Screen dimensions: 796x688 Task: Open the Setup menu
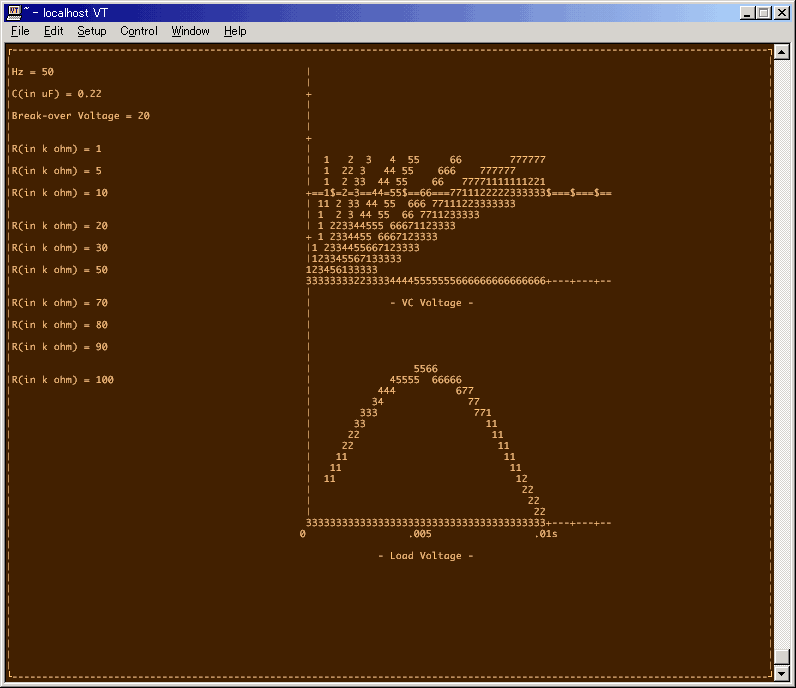pos(92,31)
